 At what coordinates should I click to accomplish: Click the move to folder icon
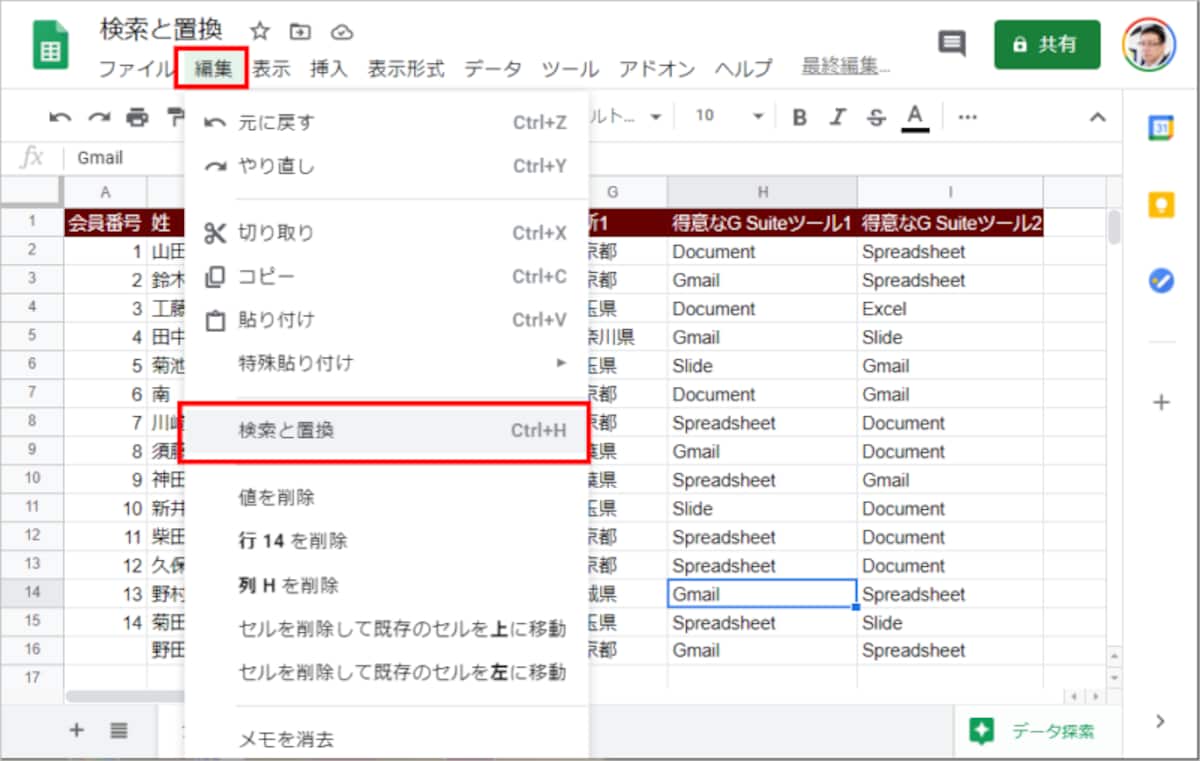[x=300, y=31]
